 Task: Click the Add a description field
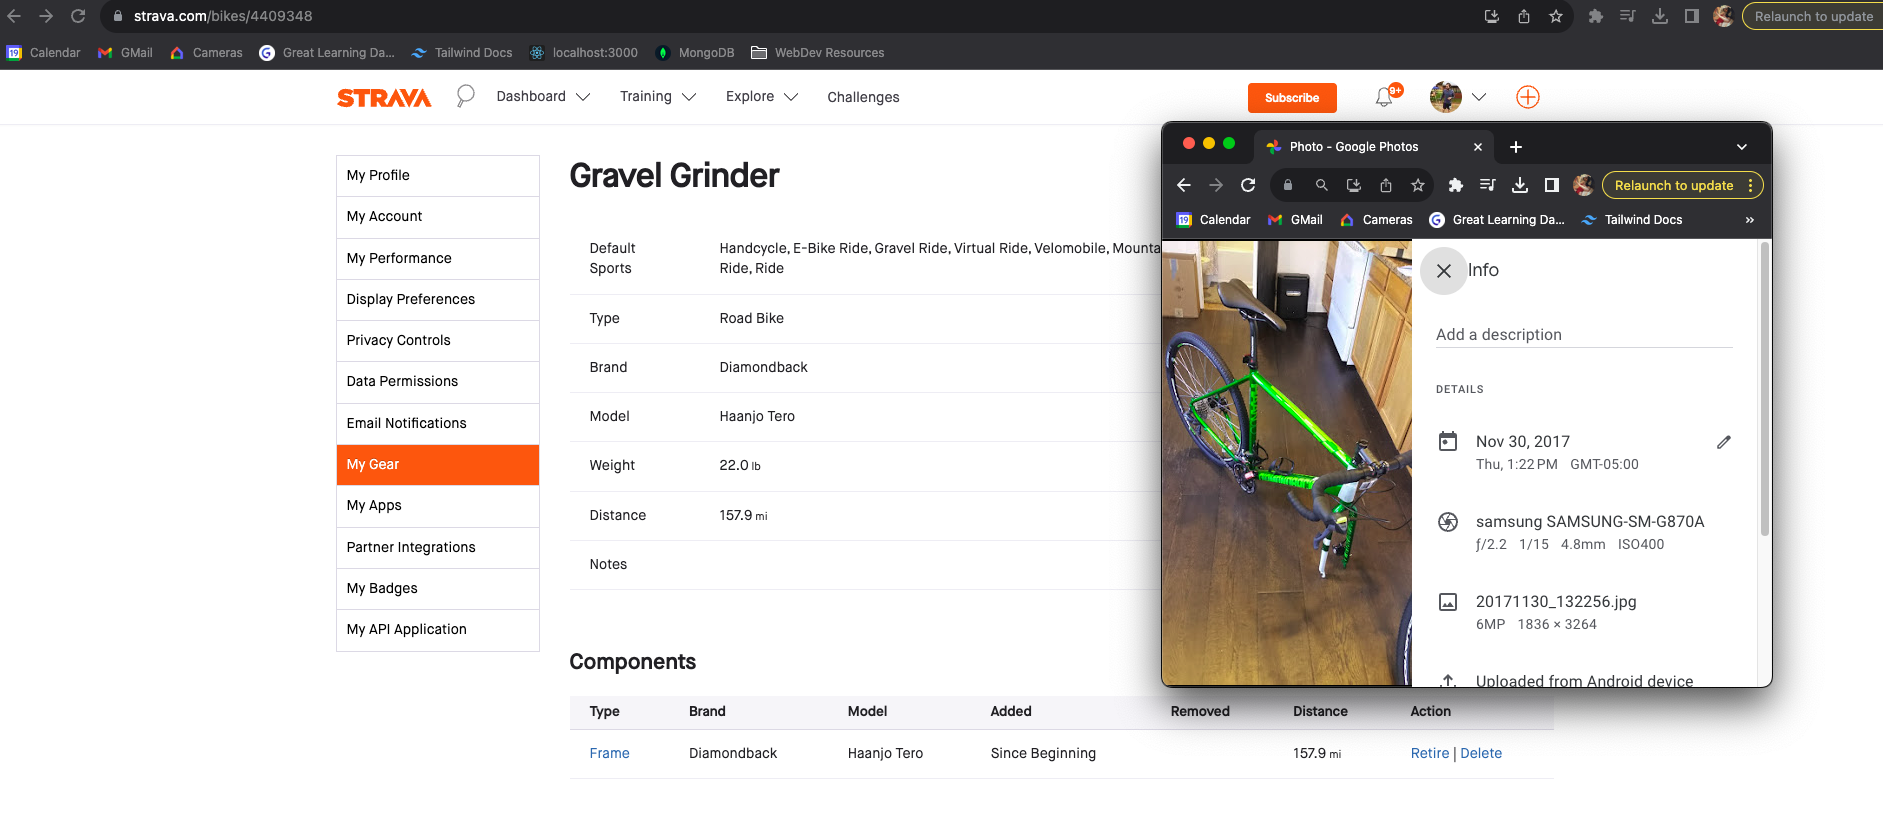coord(1583,335)
